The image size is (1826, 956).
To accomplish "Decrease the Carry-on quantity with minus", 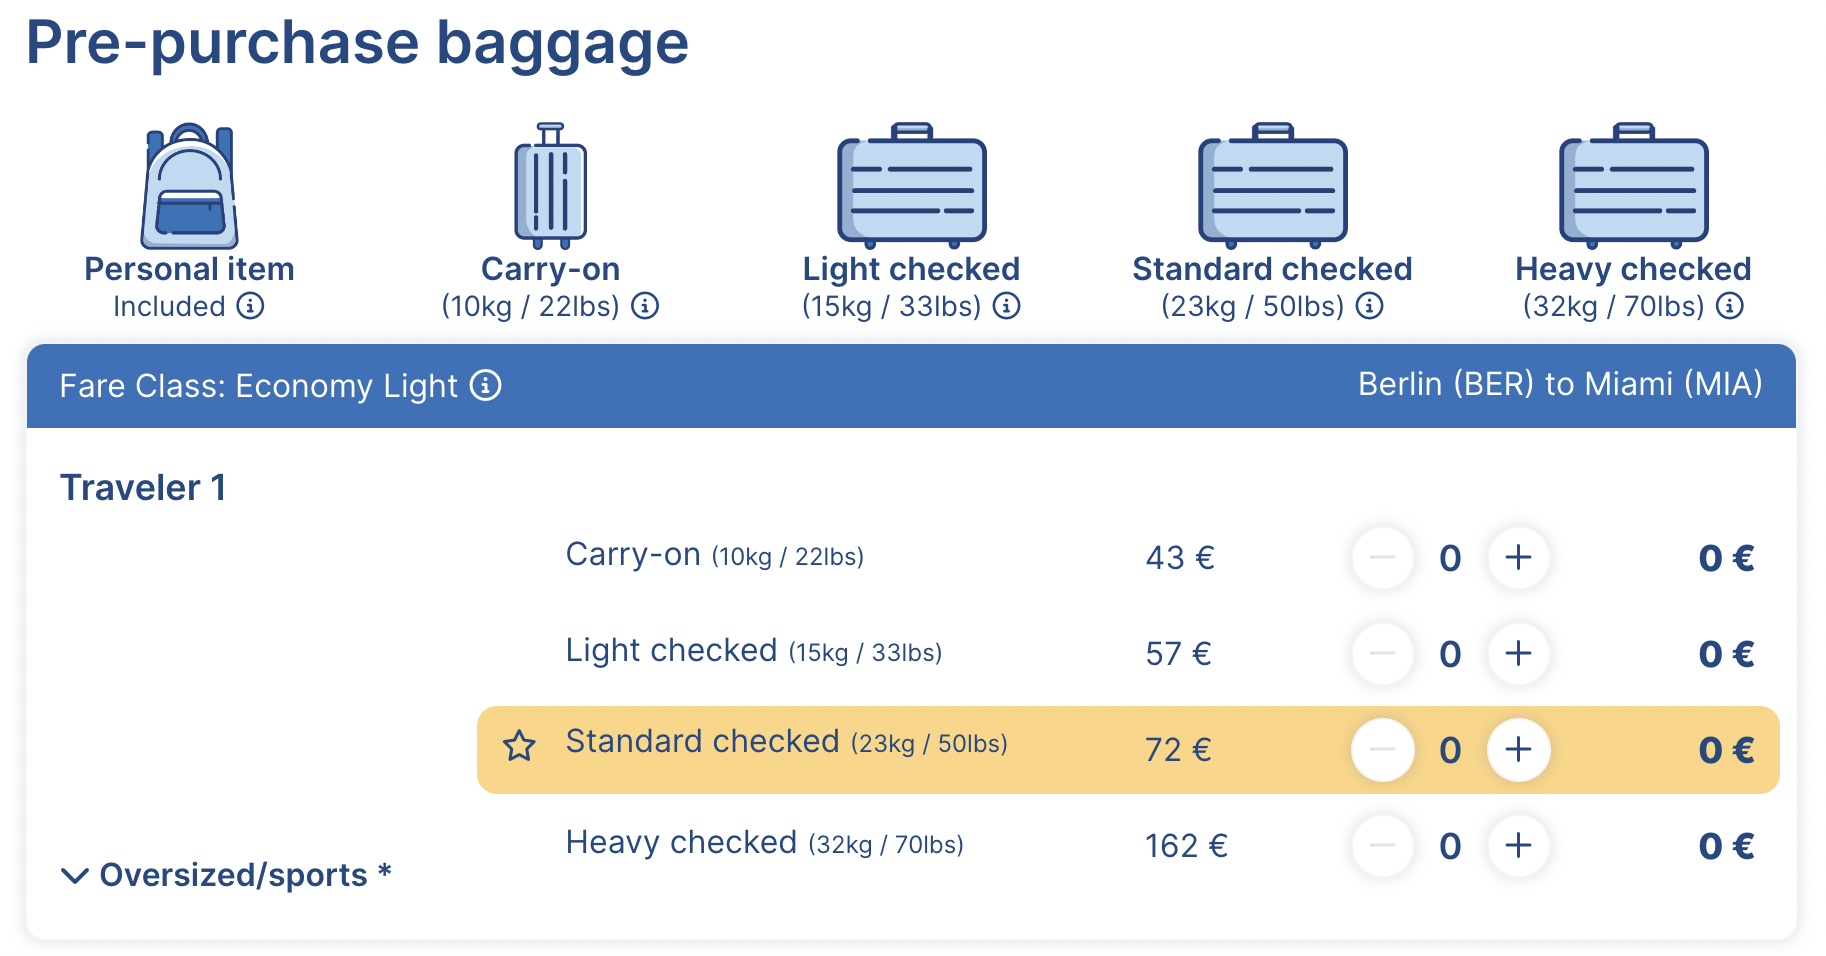I will click(x=1383, y=558).
